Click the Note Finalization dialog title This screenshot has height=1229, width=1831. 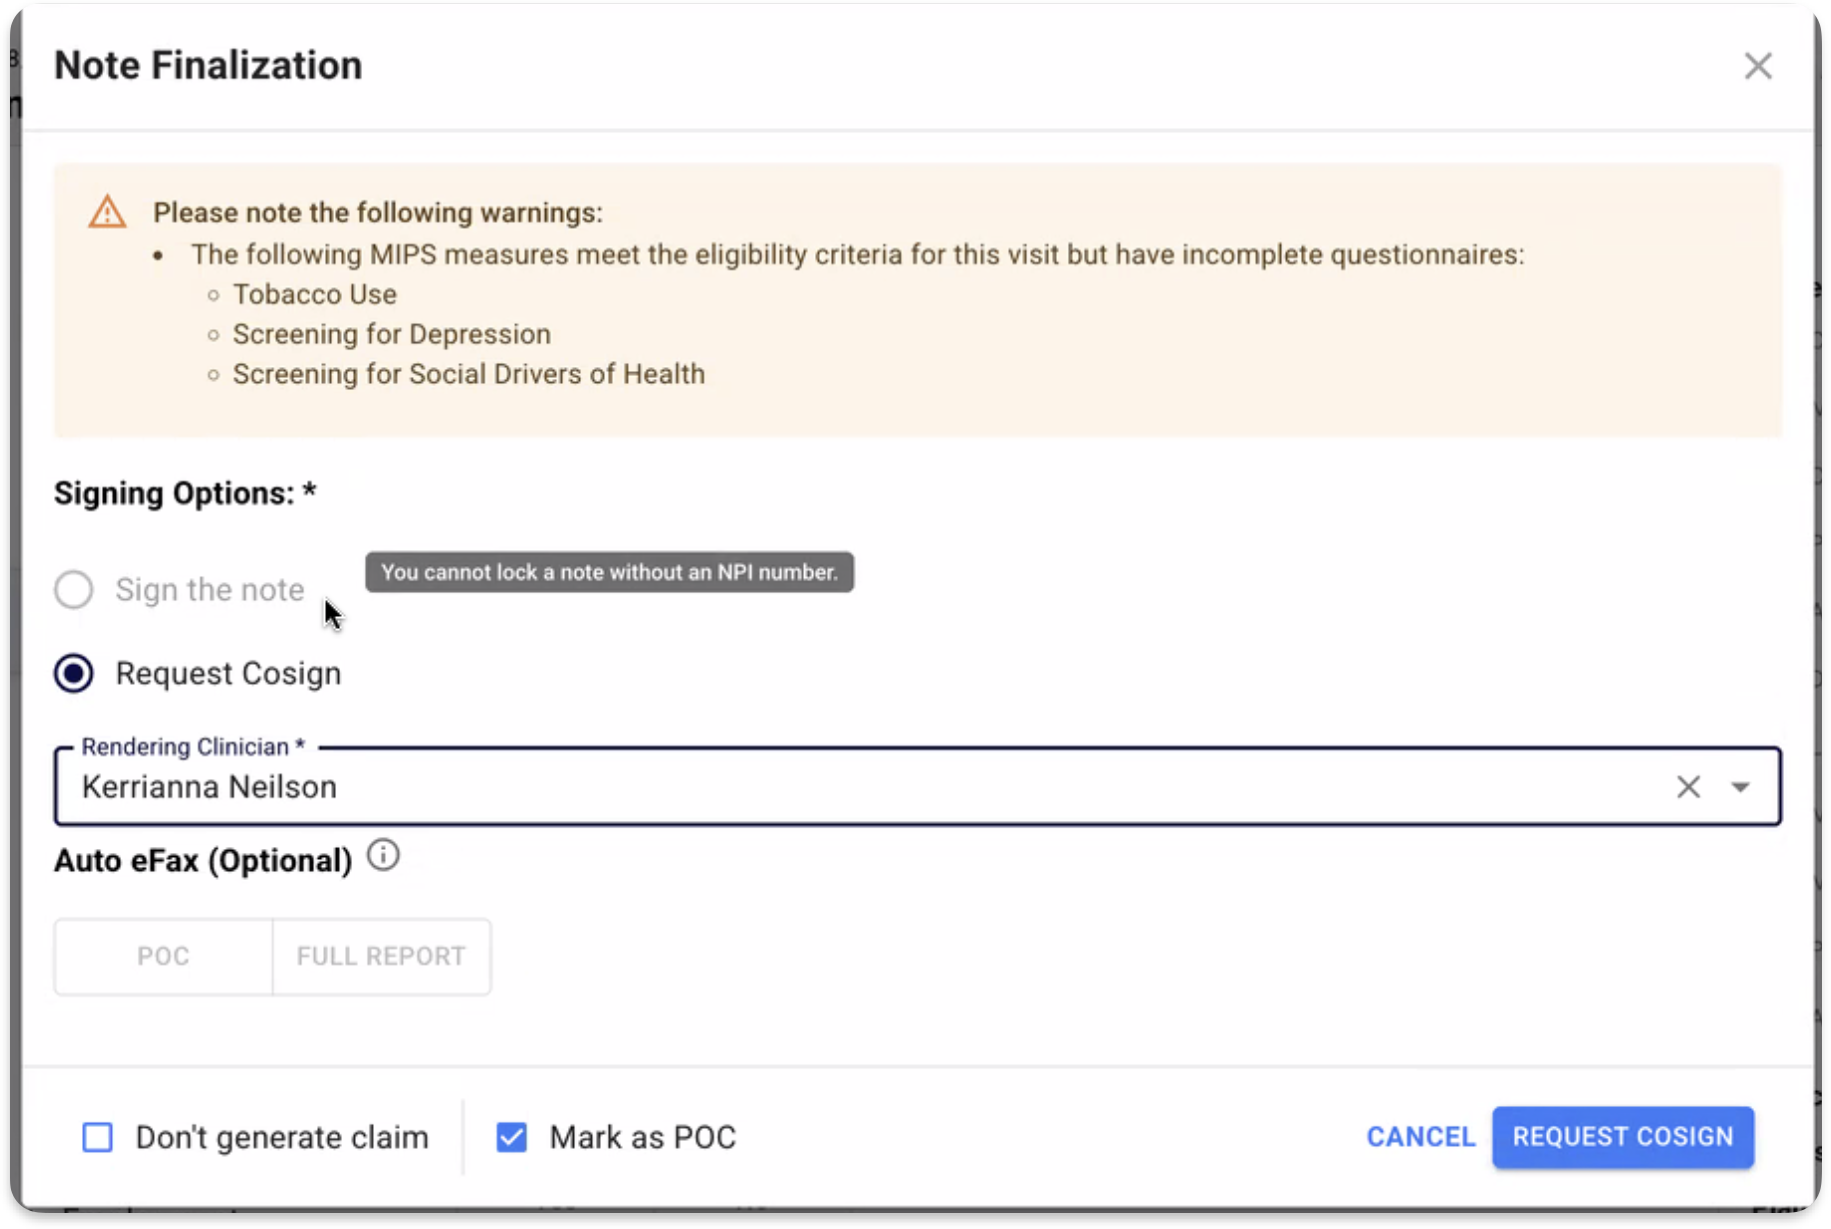208,66
